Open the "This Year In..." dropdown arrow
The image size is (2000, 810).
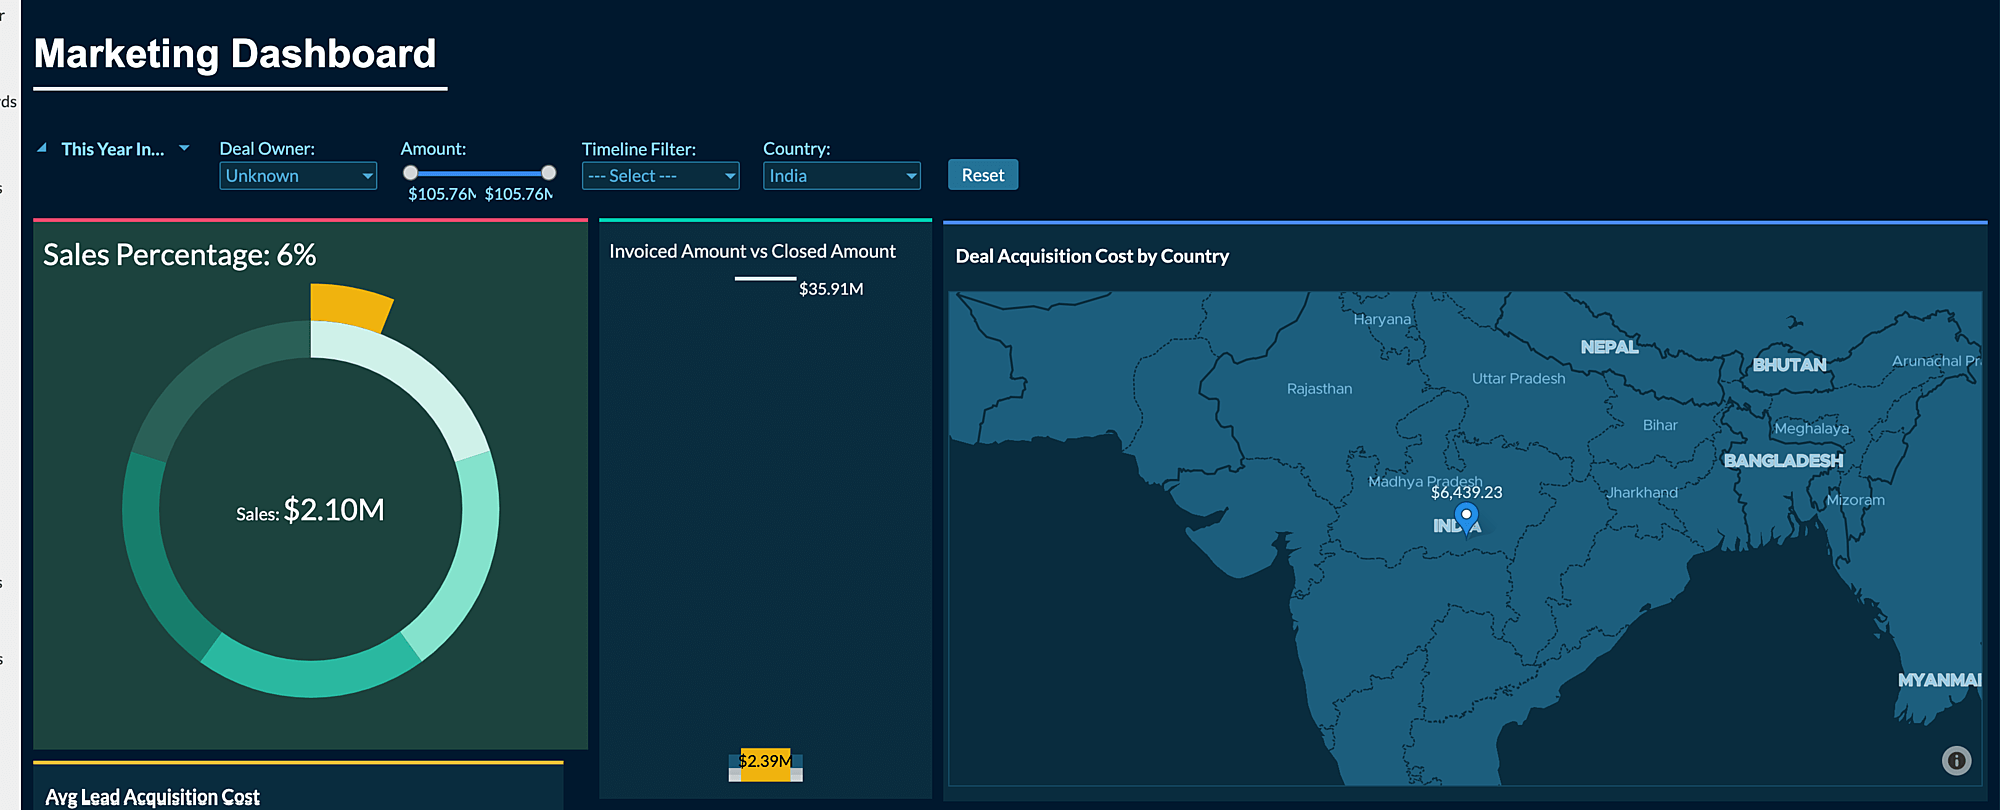[x=184, y=148]
